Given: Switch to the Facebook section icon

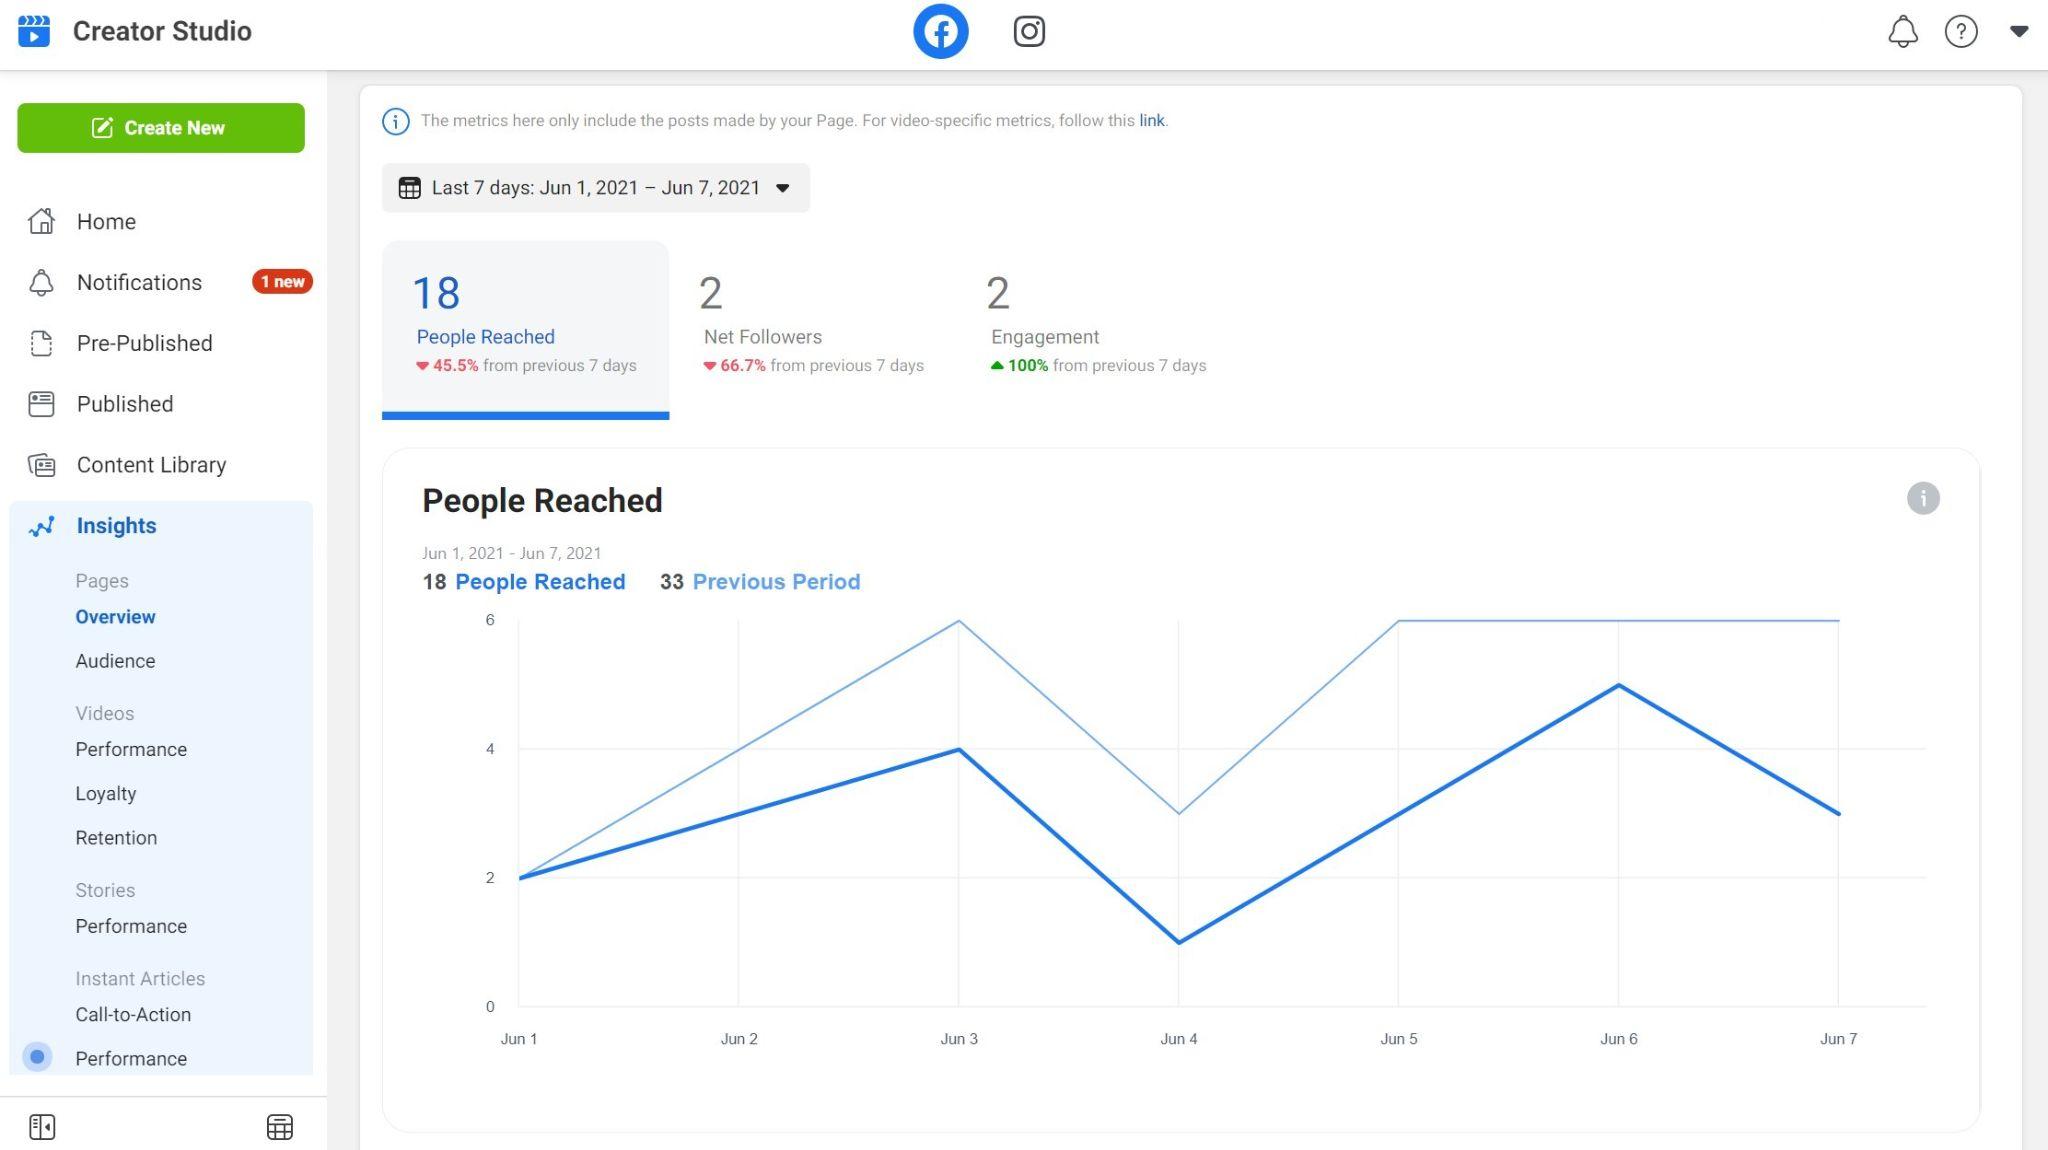Looking at the screenshot, I should click(x=940, y=31).
